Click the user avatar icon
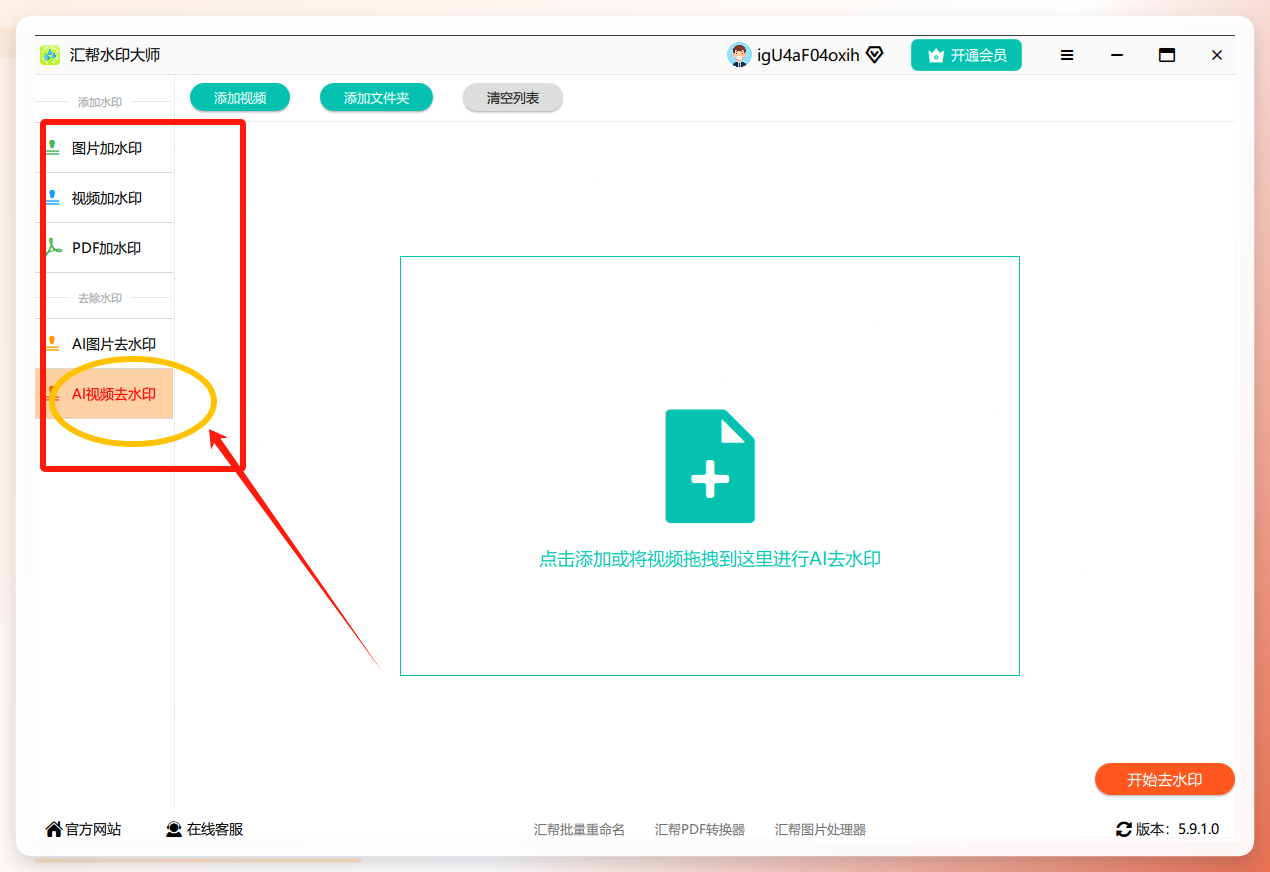This screenshot has width=1270, height=872. (x=739, y=55)
